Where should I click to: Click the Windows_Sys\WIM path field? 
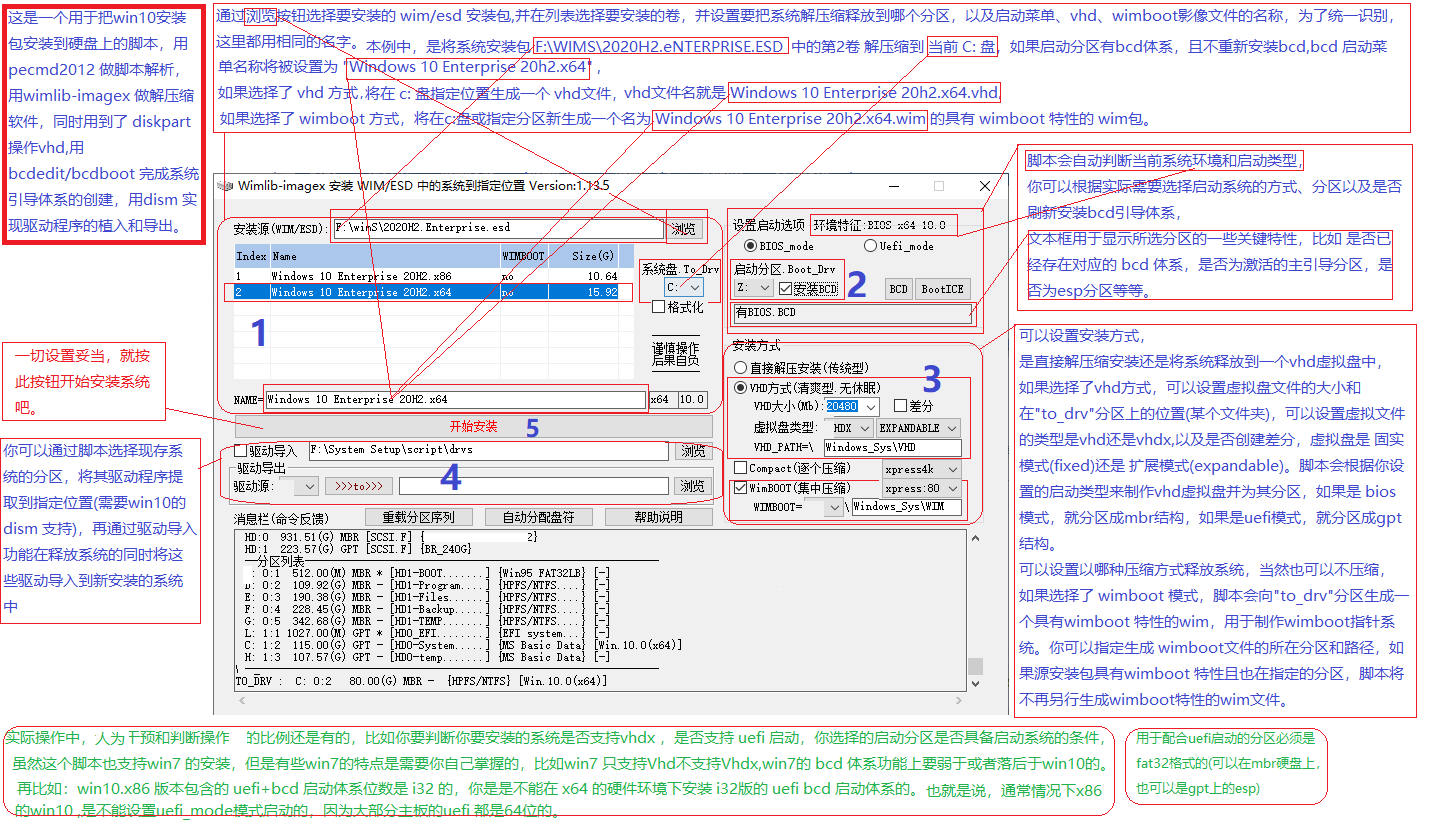[x=906, y=507]
